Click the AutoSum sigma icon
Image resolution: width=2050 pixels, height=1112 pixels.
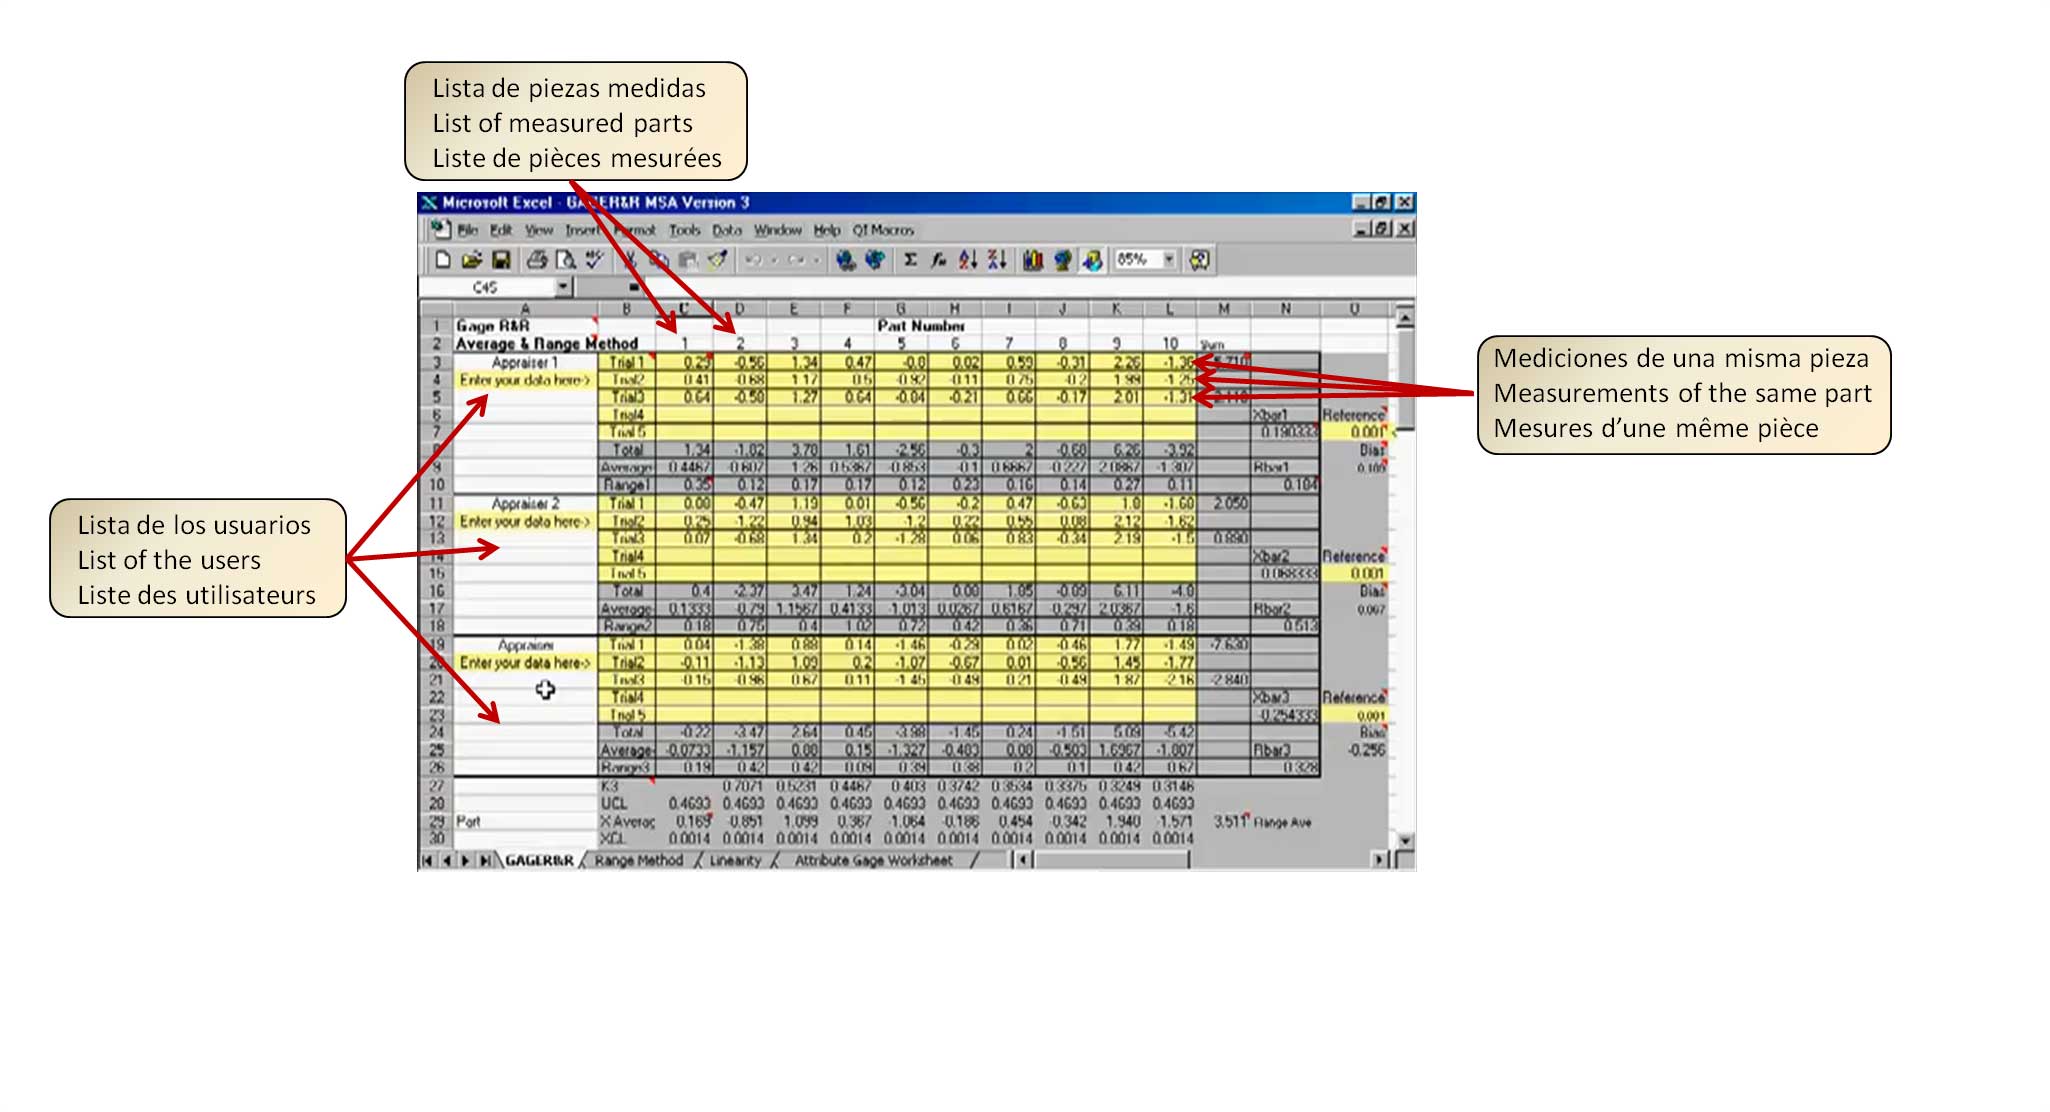pyautogui.click(x=910, y=260)
